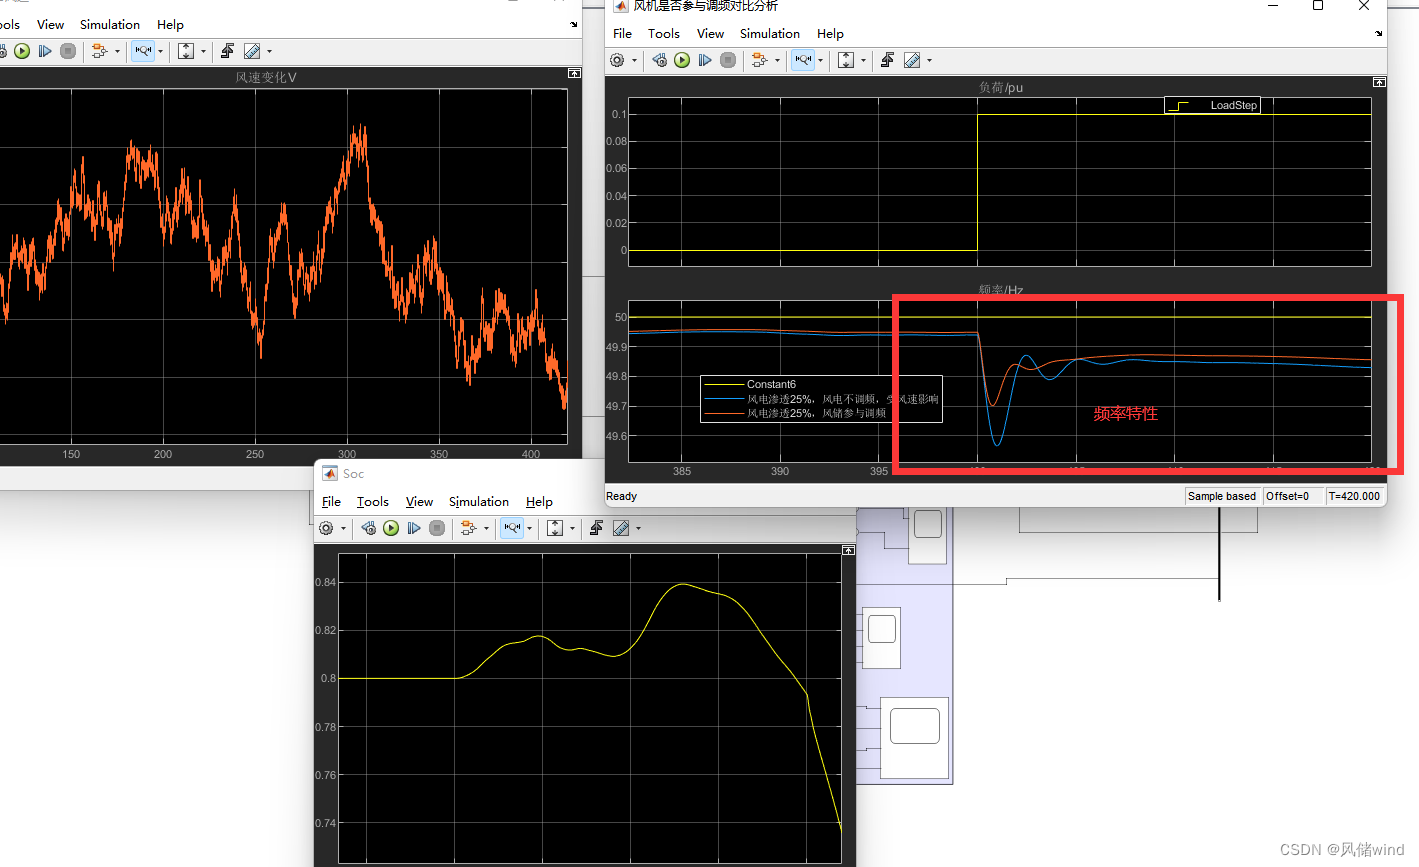The image size is (1419, 867).
Task: Click 风储参与调频 legend entry
Action: [795, 413]
